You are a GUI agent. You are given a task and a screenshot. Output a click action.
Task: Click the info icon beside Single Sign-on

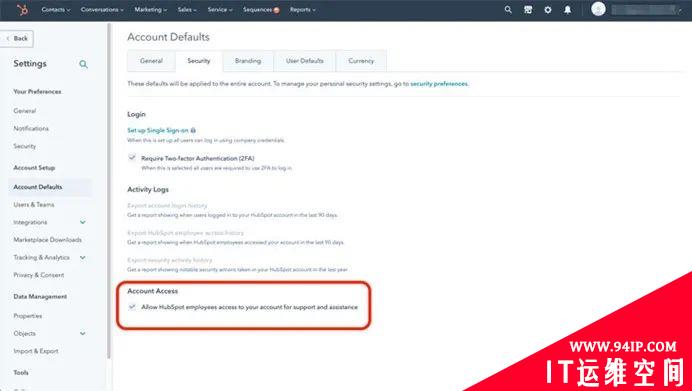[193, 130]
